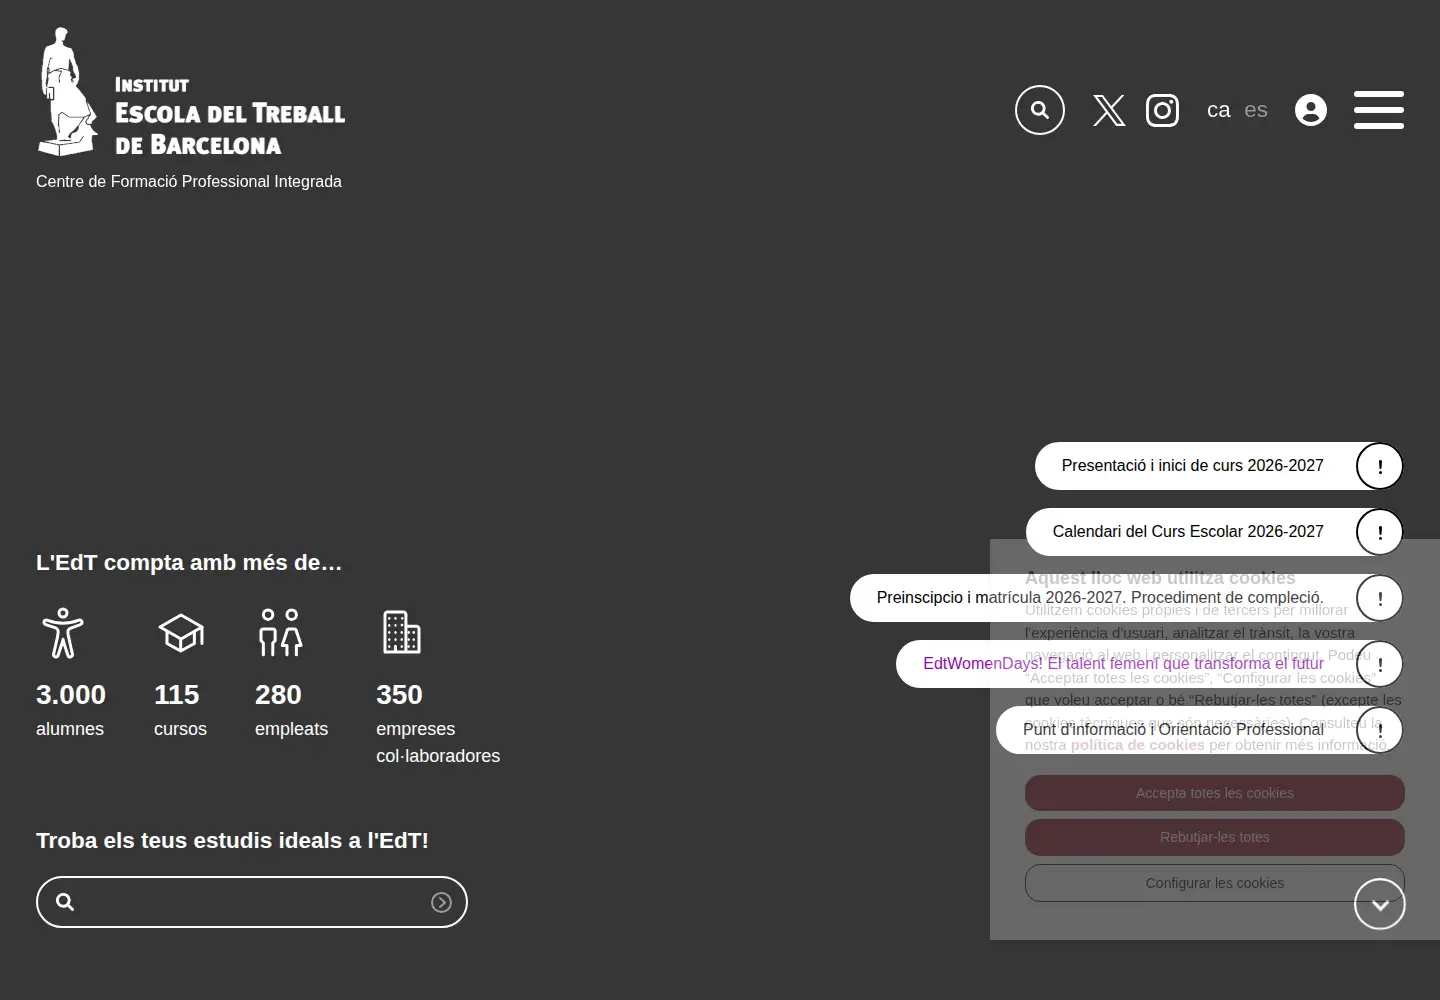Click 'Troba els teus estudis ideals a l'EdT!' heading
This screenshot has height=1000, width=1440.
232,840
